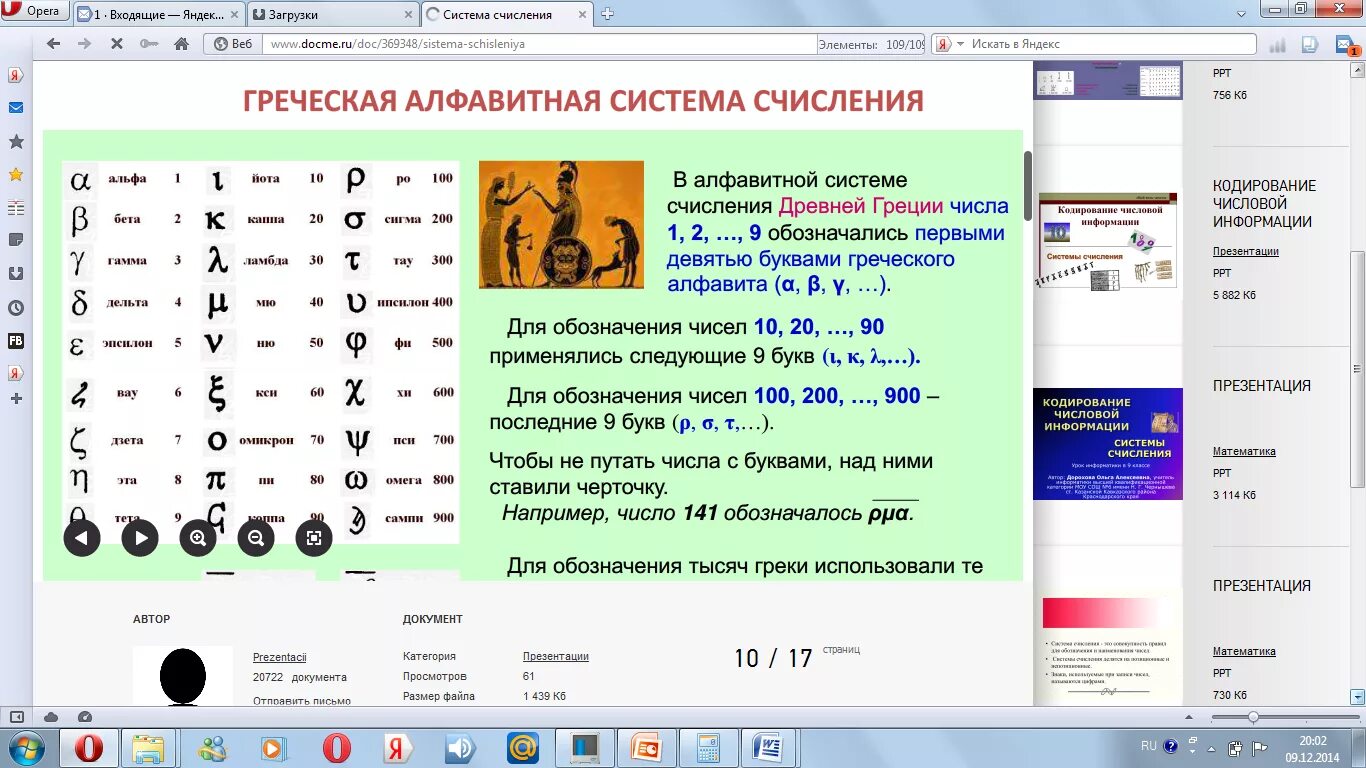Zoom in on the presentation slide
The image size is (1366, 768).
click(198, 537)
